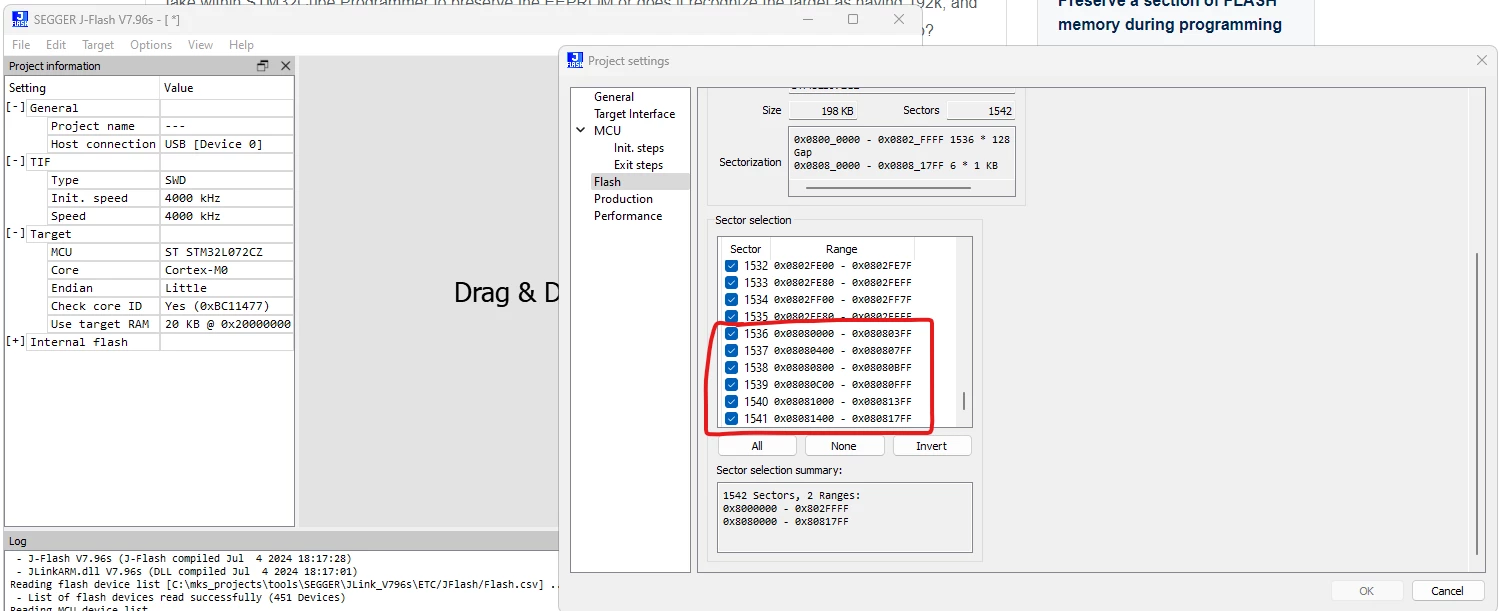1499x611 pixels.
Task: Click the Sector selection summary text box
Action: point(845,517)
